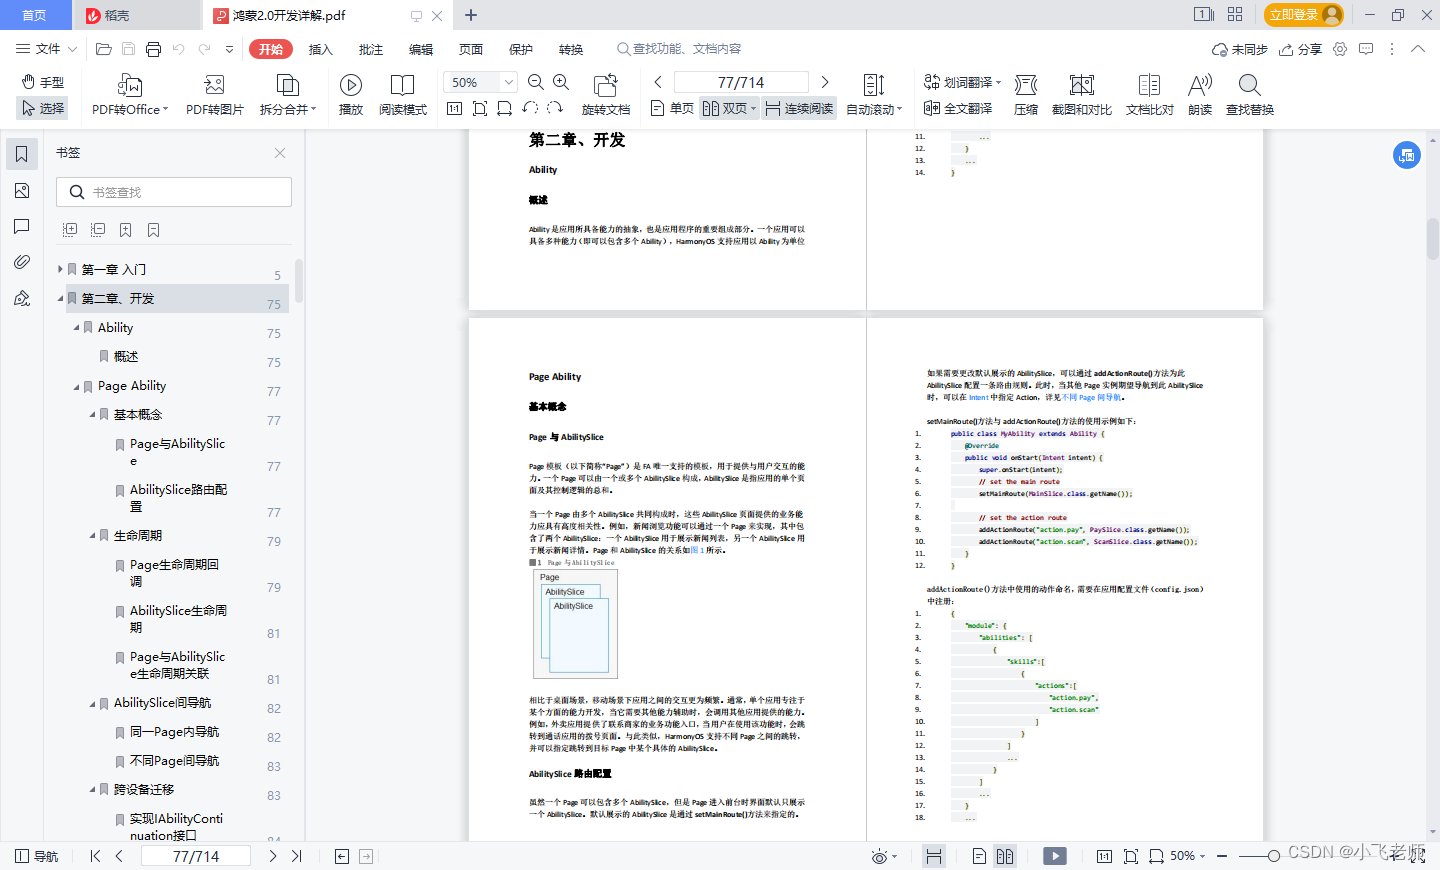Image resolution: width=1440 pixels, height=870 pixels.
Task: Jump to first page in status bar
Action: pyautogui.click(x=95, y=856)
